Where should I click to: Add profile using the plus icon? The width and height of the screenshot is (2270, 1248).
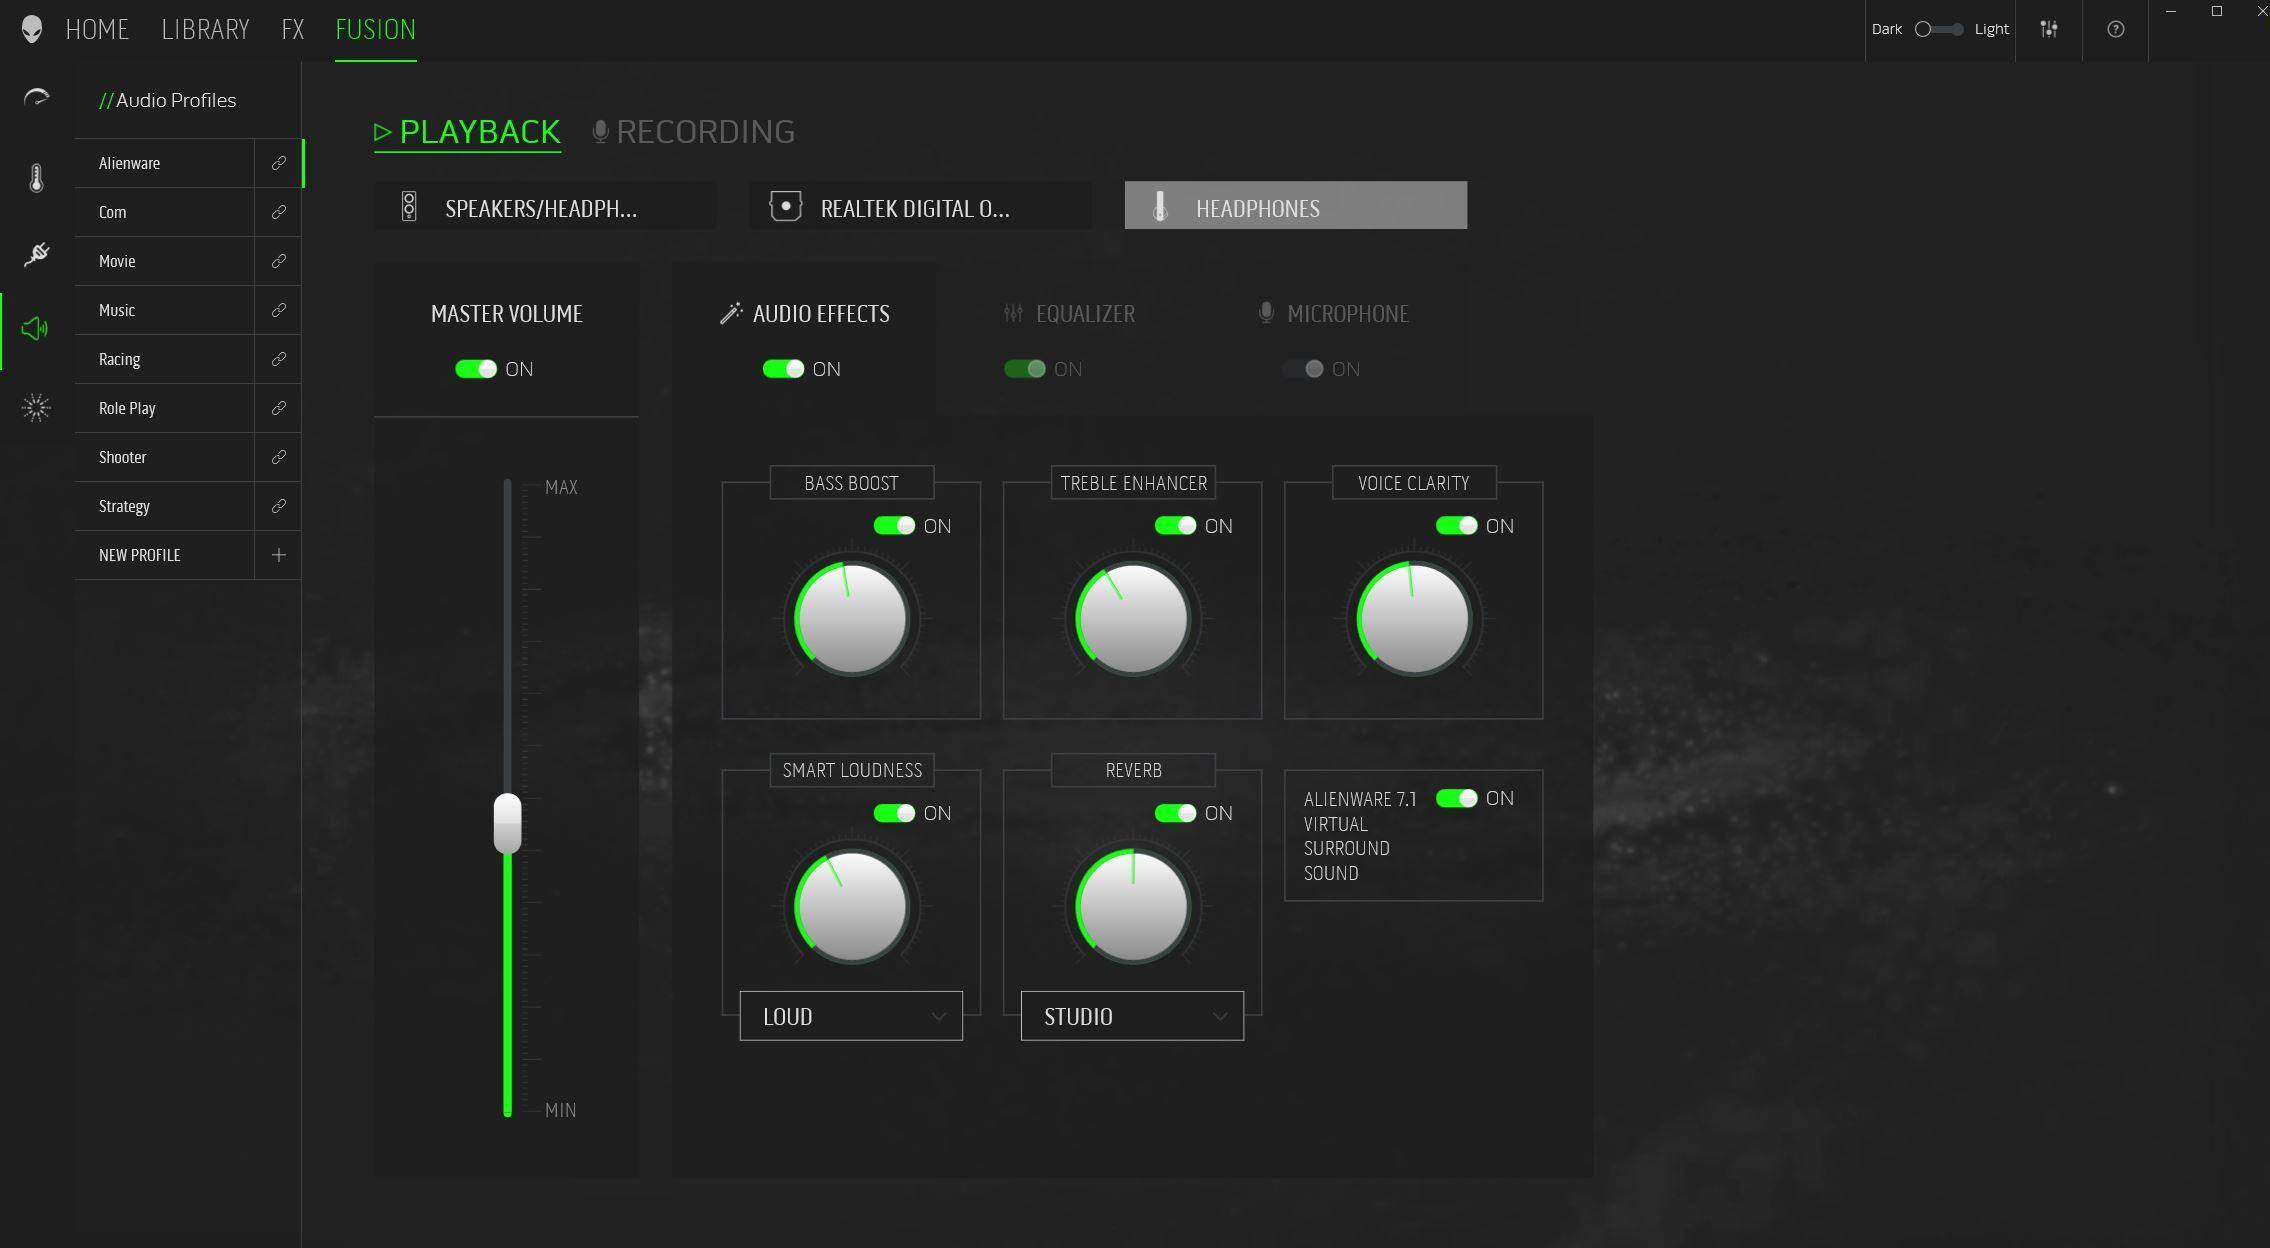pyautogui.click(x=278, y=555)
